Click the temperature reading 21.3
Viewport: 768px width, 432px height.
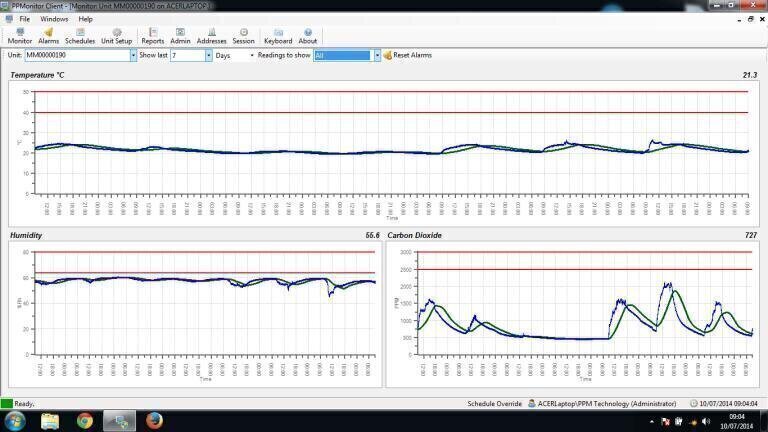click(749, 75)
